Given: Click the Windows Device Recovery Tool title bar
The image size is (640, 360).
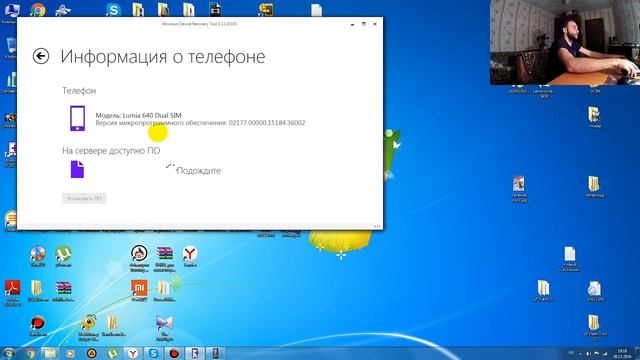Looking at the screenshot, I should tap(200, 24).
